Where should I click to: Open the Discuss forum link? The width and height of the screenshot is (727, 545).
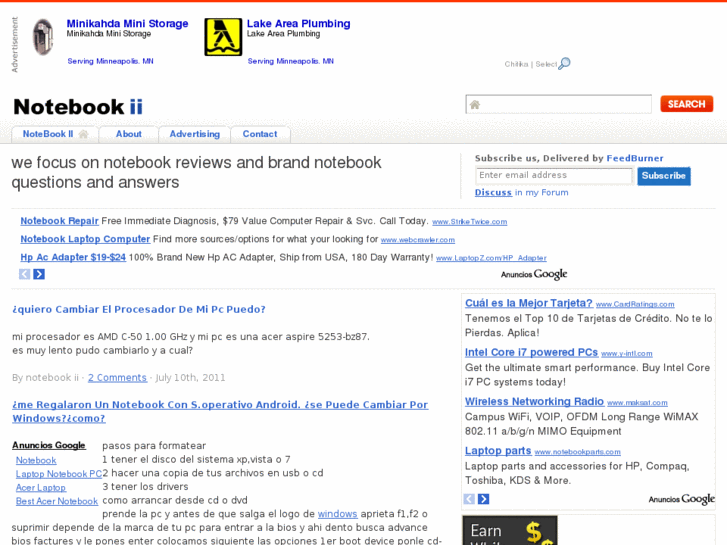[x=493, y=193]
